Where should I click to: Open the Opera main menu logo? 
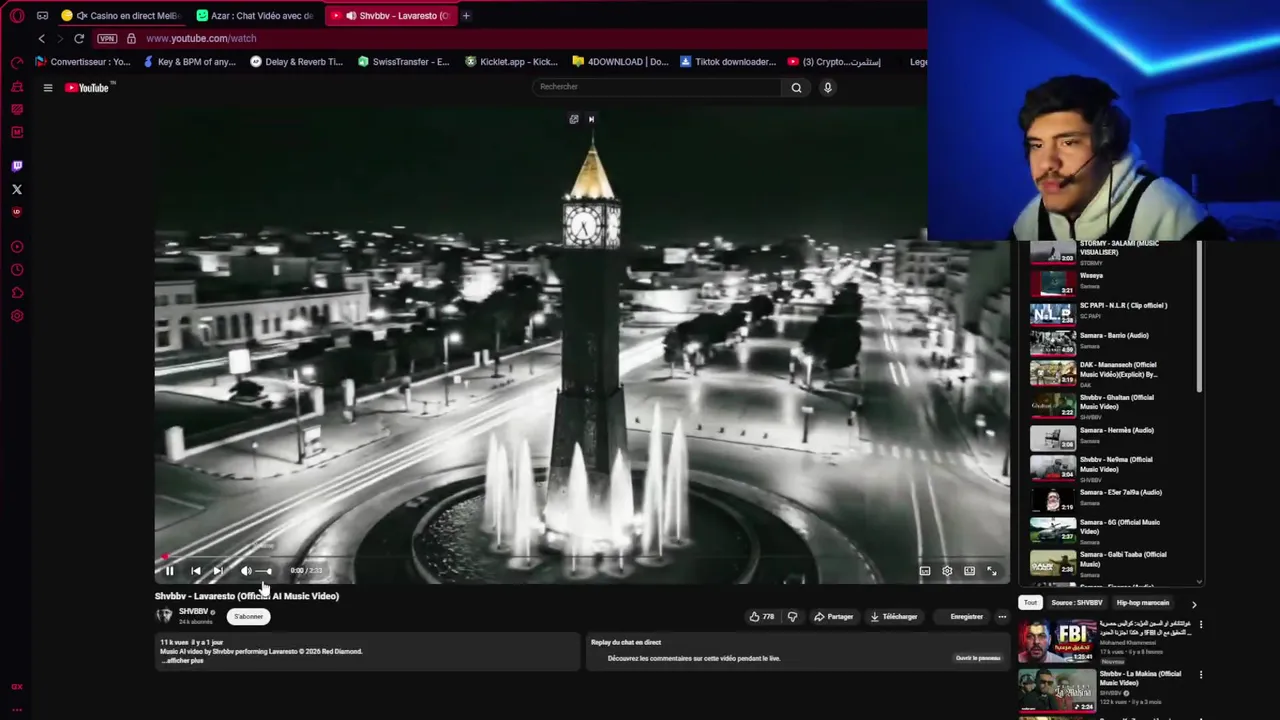tap(17, 15)
